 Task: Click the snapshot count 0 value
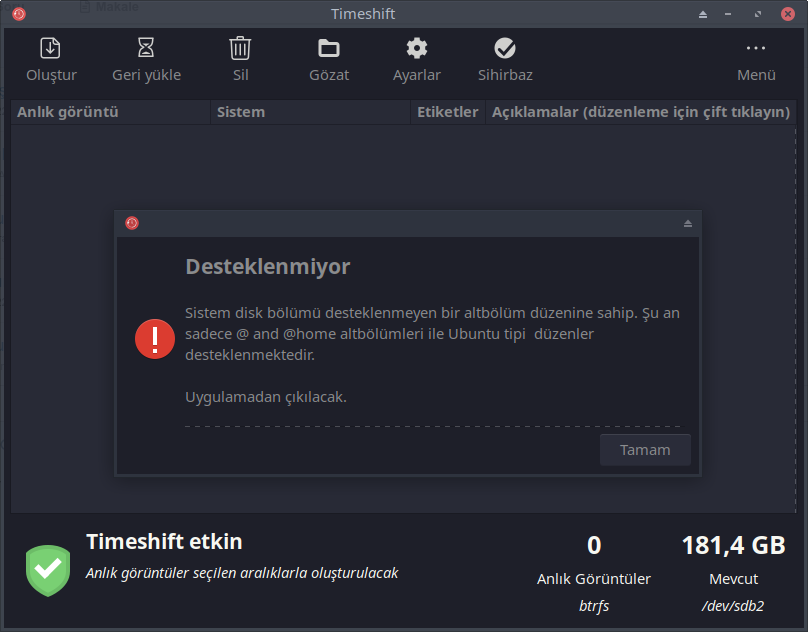coord(594,545)
